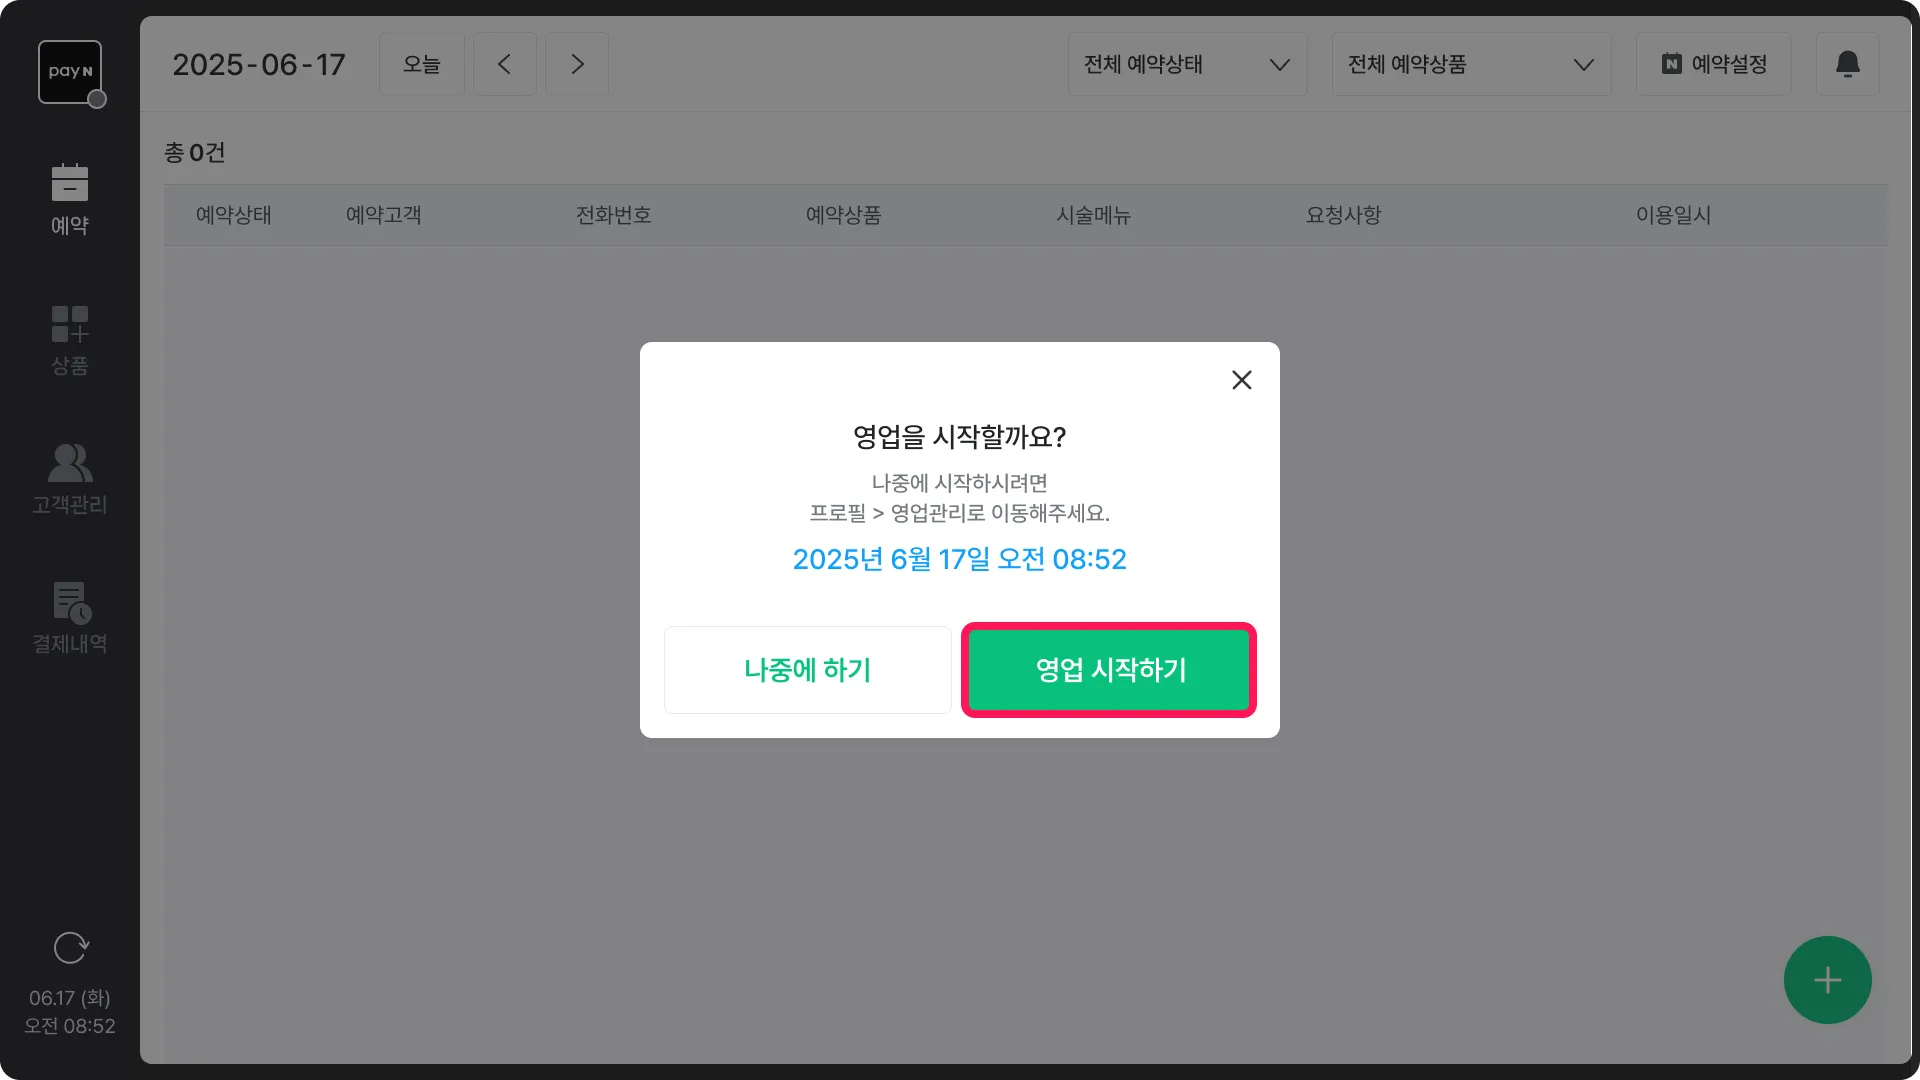Click the 2025-06-17 date label
The image size is (1920, 1080).
[258, 64]
